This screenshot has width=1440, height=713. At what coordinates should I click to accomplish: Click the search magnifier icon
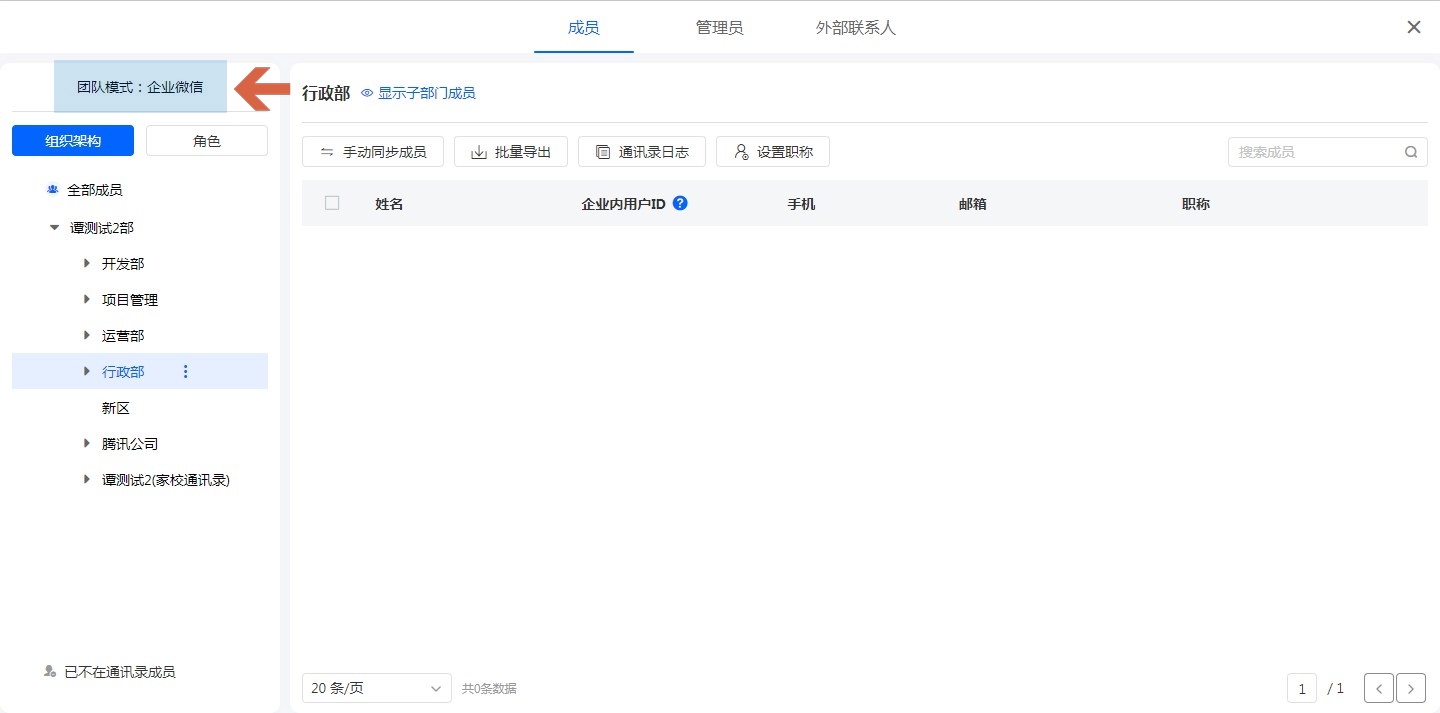(1411, 152)
